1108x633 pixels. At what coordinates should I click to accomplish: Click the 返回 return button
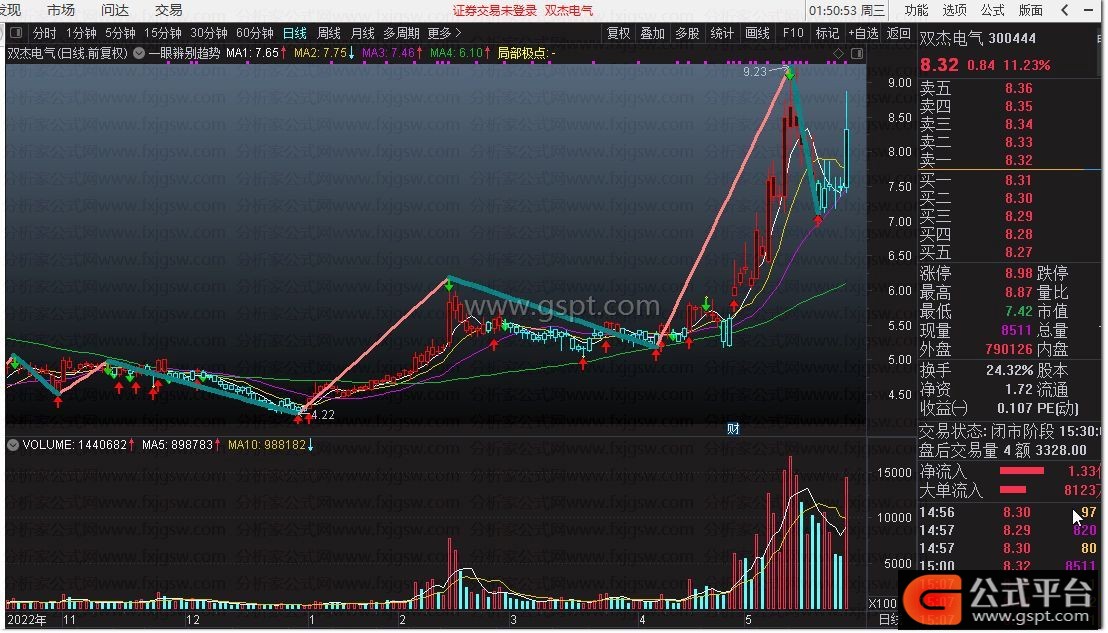898,33
